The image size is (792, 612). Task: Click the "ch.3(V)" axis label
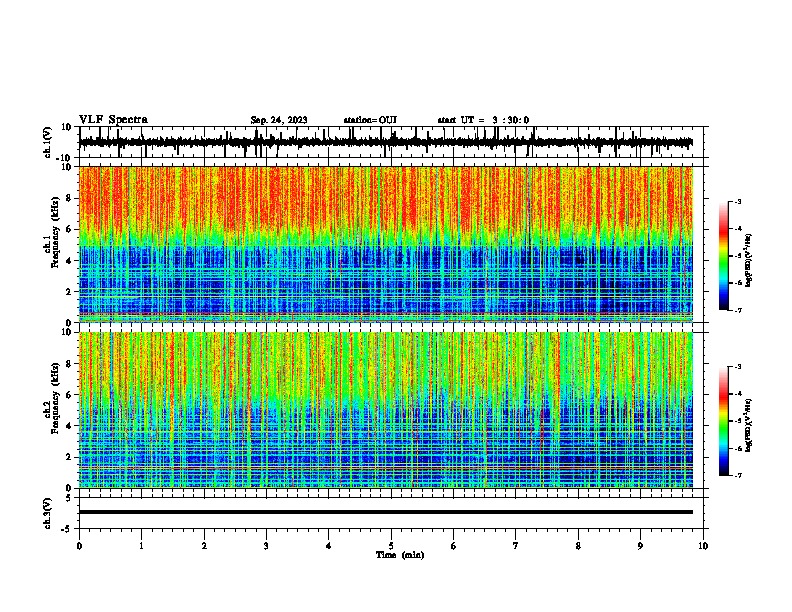pyautogui.click(x=48, y=514)
